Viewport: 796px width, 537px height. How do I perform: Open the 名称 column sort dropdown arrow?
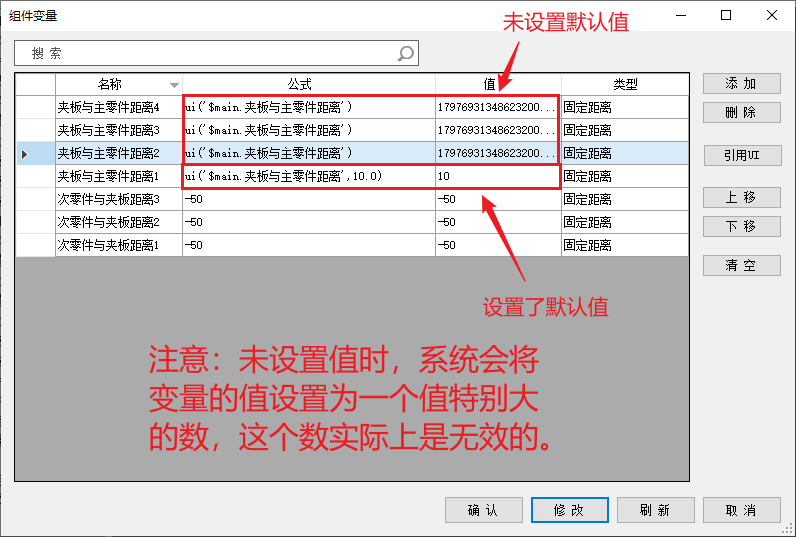tap(174, 85)
